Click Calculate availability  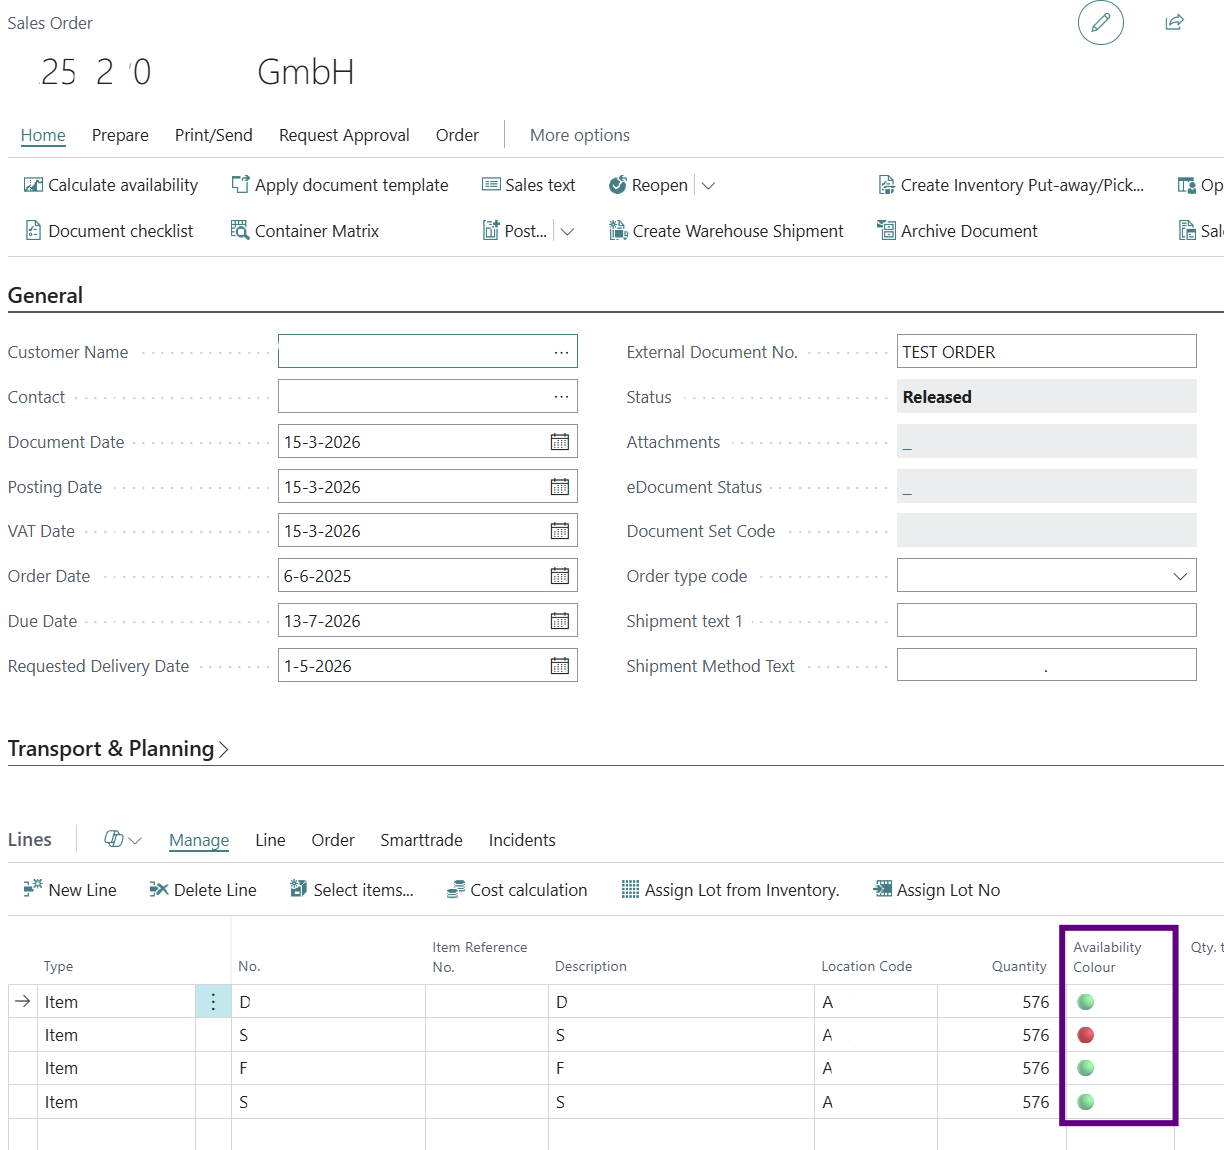pos(111,185)
